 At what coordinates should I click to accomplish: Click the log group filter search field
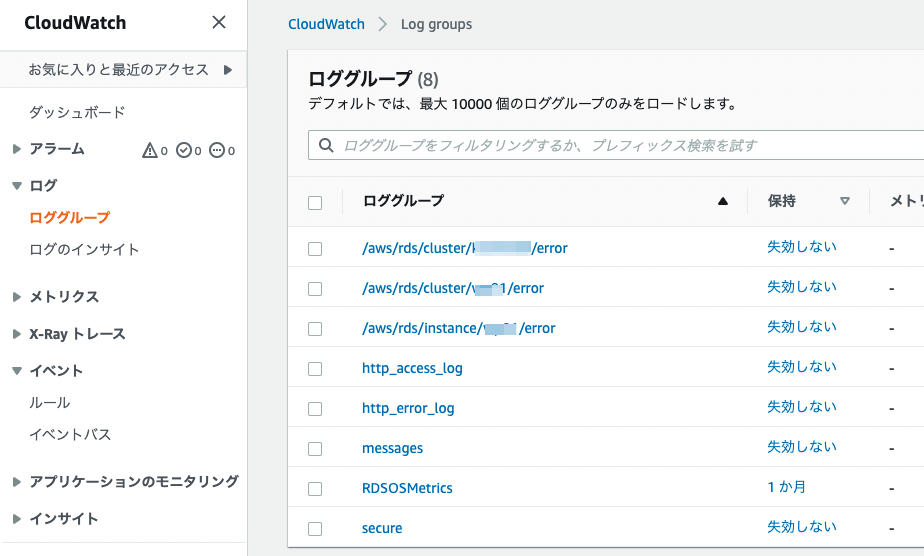620,145
